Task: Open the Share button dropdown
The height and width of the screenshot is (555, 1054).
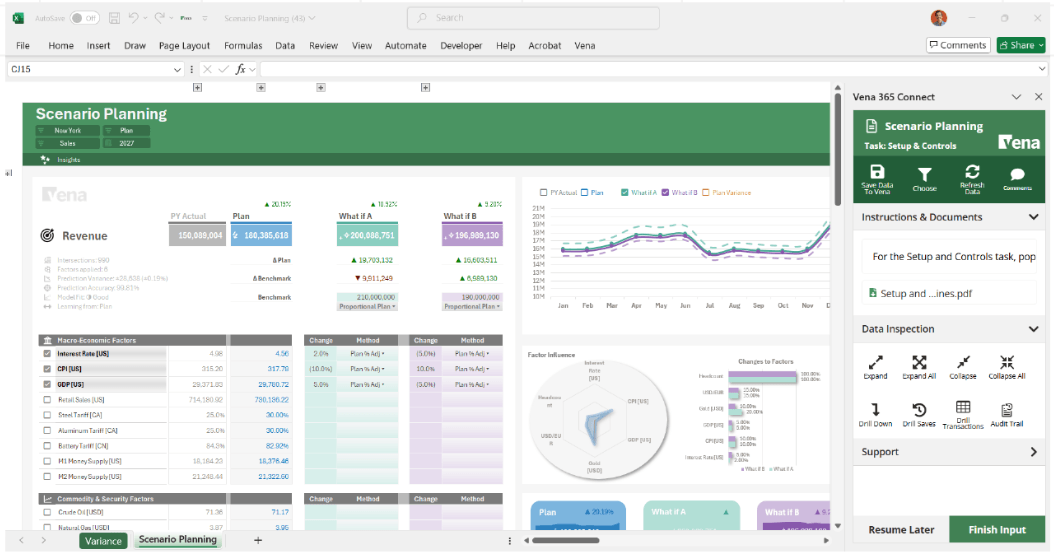Action: coord(1041,45)
